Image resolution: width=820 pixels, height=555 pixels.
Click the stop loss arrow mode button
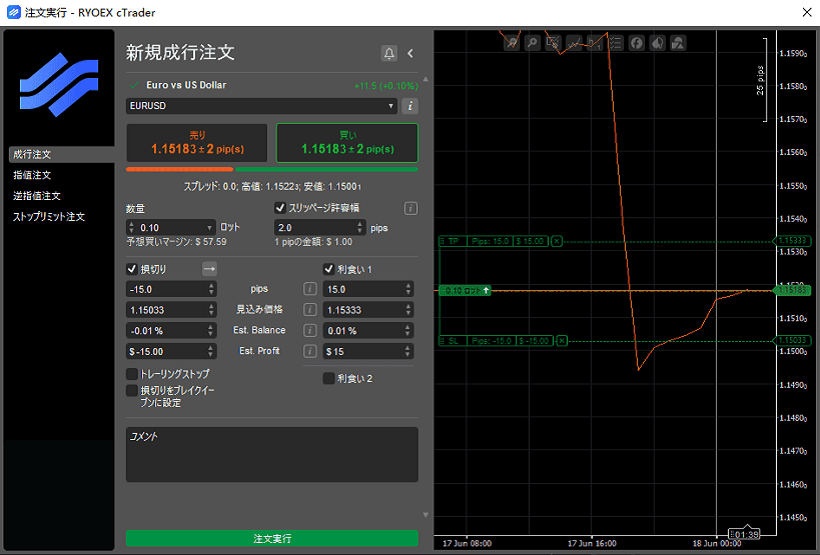coord(209,269)
